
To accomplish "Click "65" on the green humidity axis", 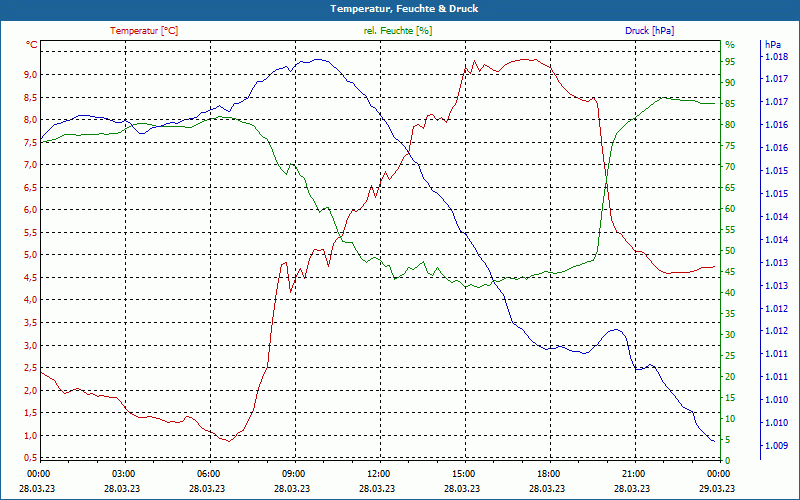I will pos(730,188).
